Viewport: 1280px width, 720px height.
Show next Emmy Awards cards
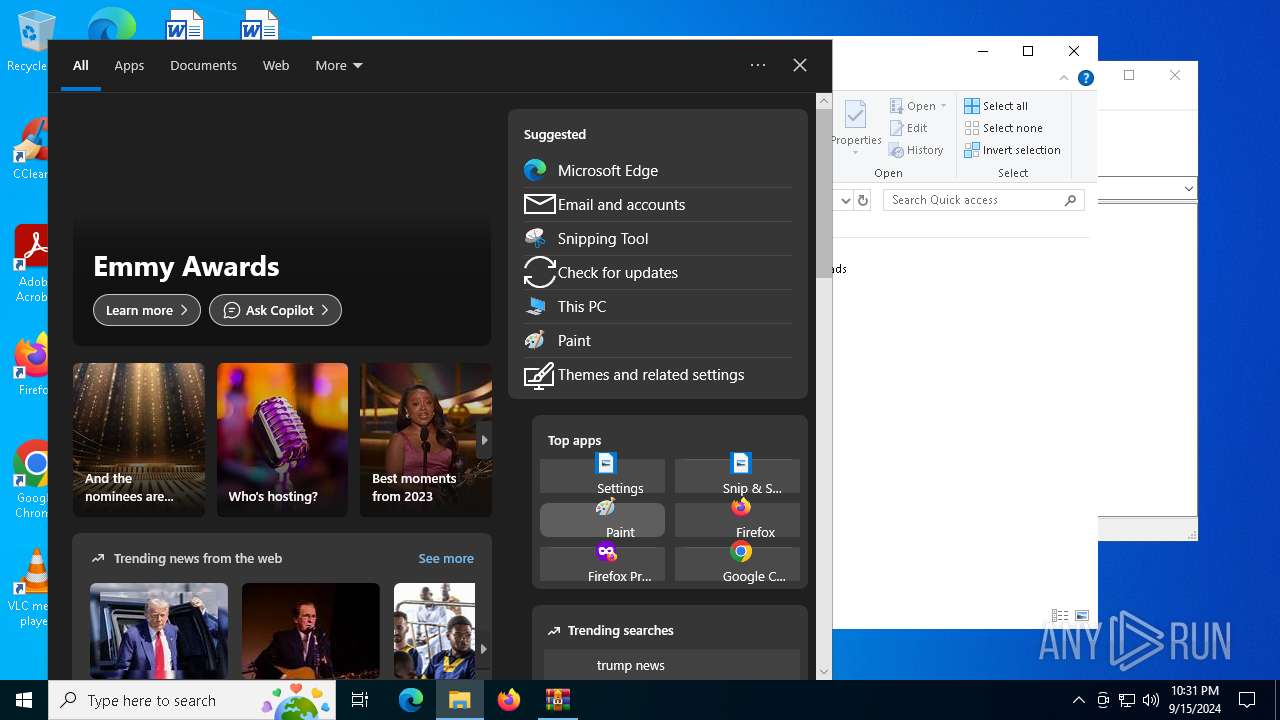point(484,440)
